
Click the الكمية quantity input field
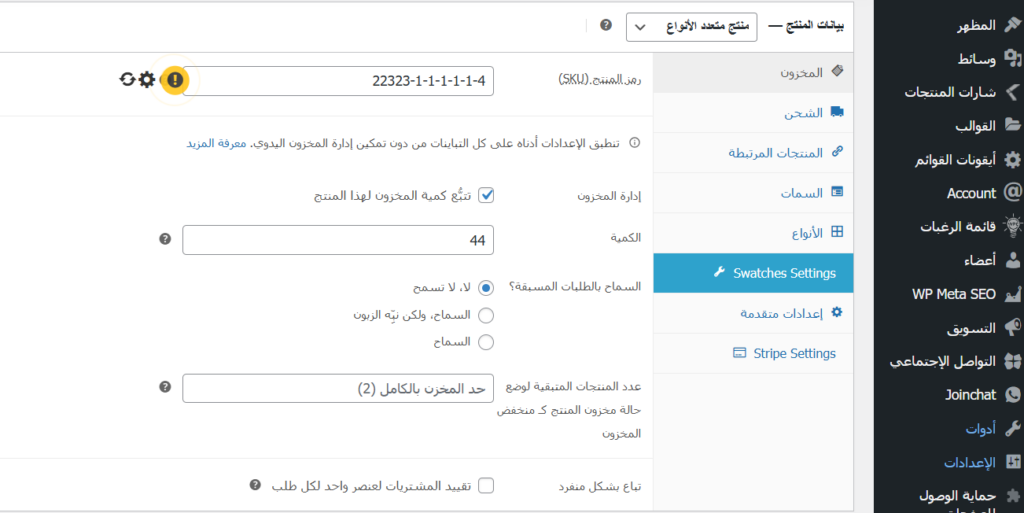(x=338, y=240)
